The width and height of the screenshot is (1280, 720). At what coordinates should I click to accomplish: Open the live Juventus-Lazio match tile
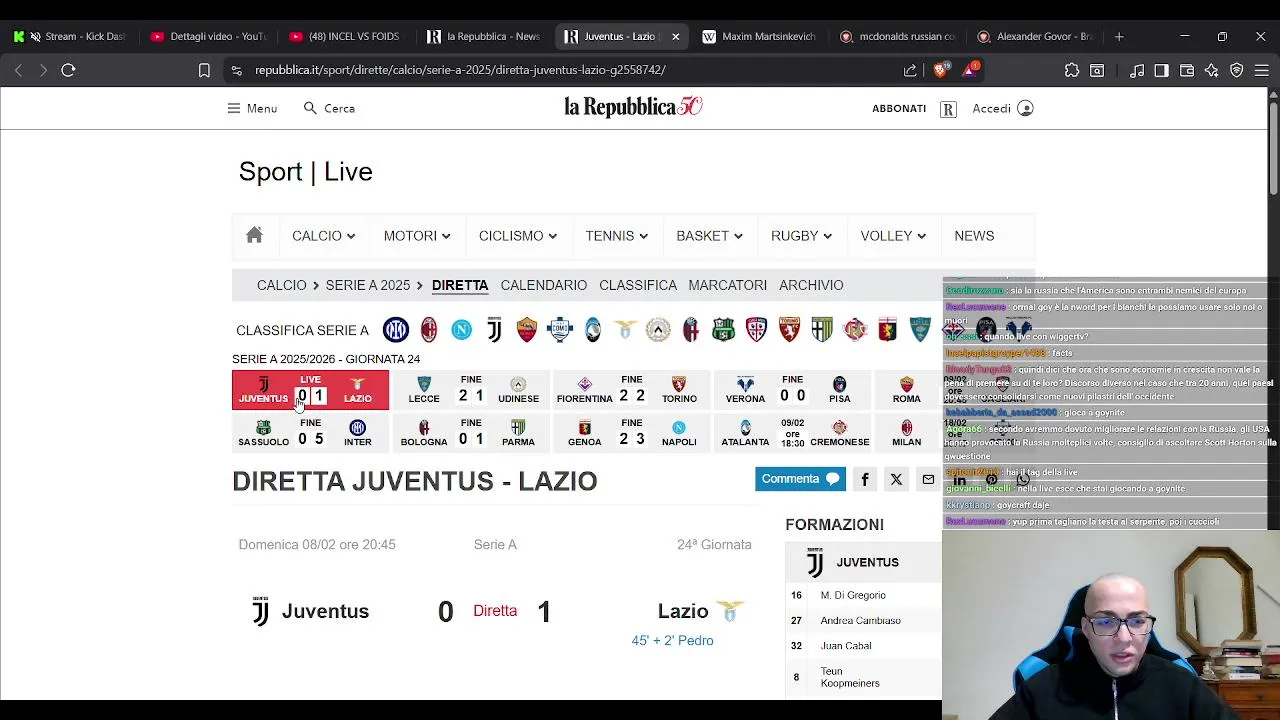point(310,390)
